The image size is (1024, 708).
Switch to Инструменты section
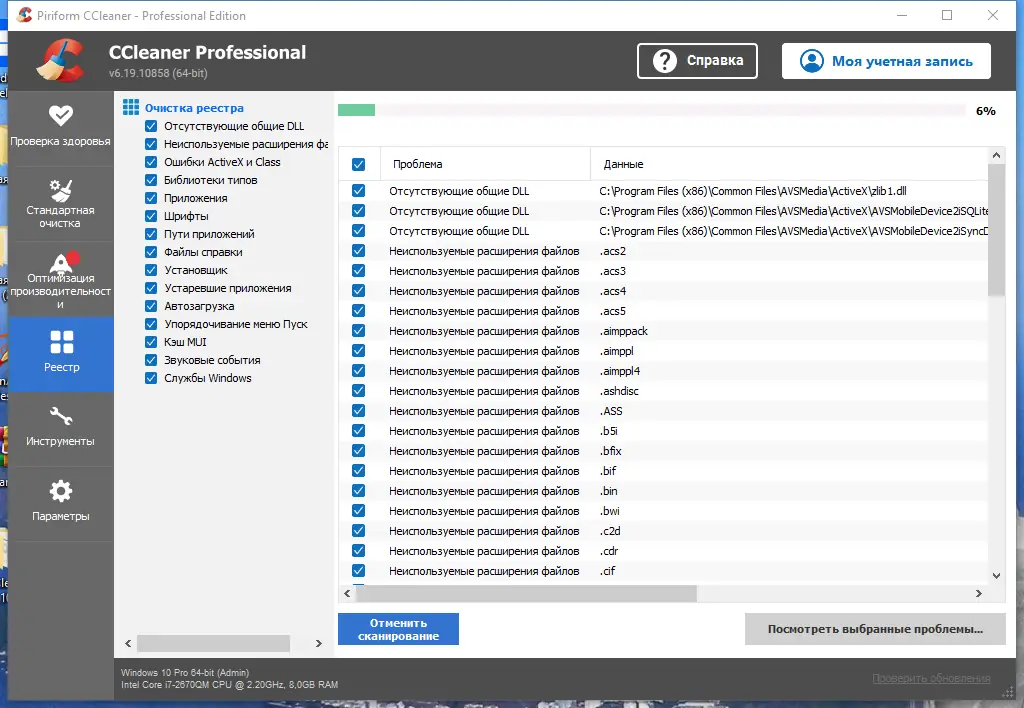(61, 429)
